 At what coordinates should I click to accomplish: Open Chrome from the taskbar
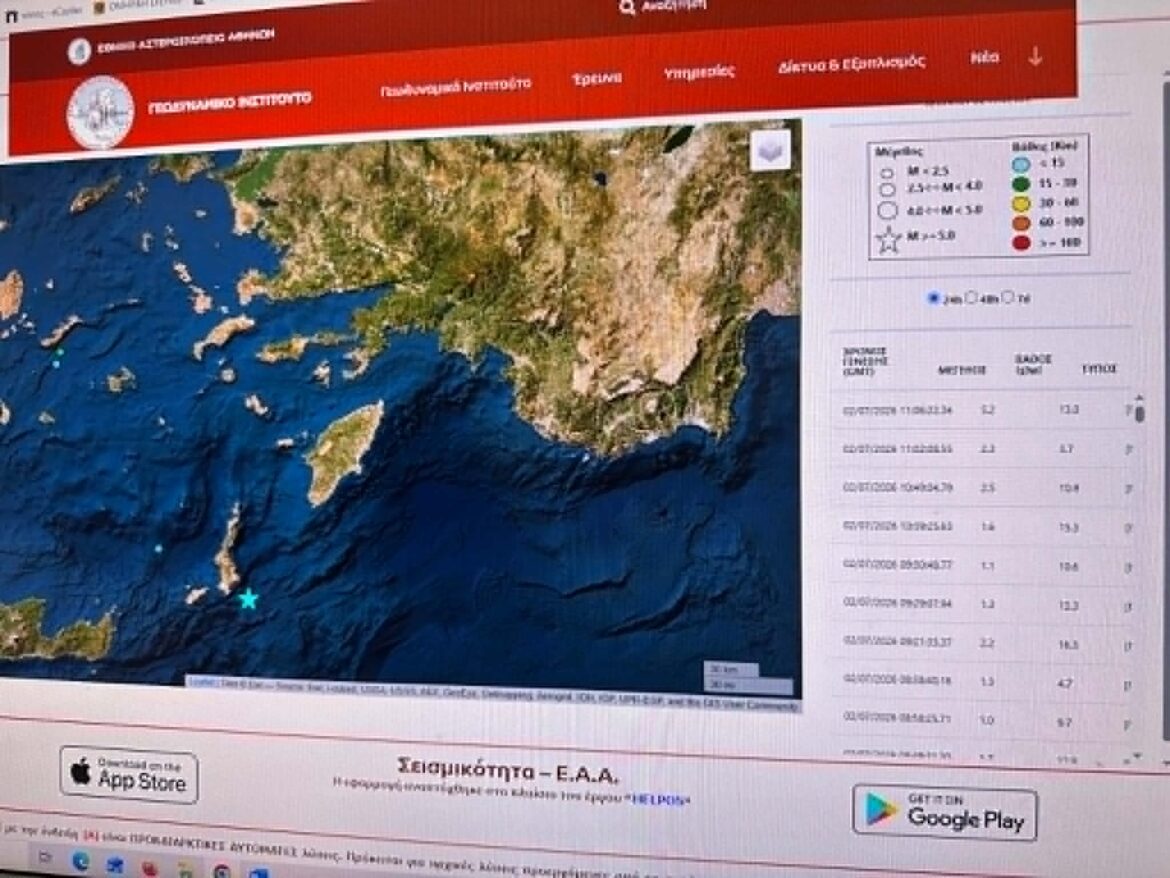[x=221, y=871]
